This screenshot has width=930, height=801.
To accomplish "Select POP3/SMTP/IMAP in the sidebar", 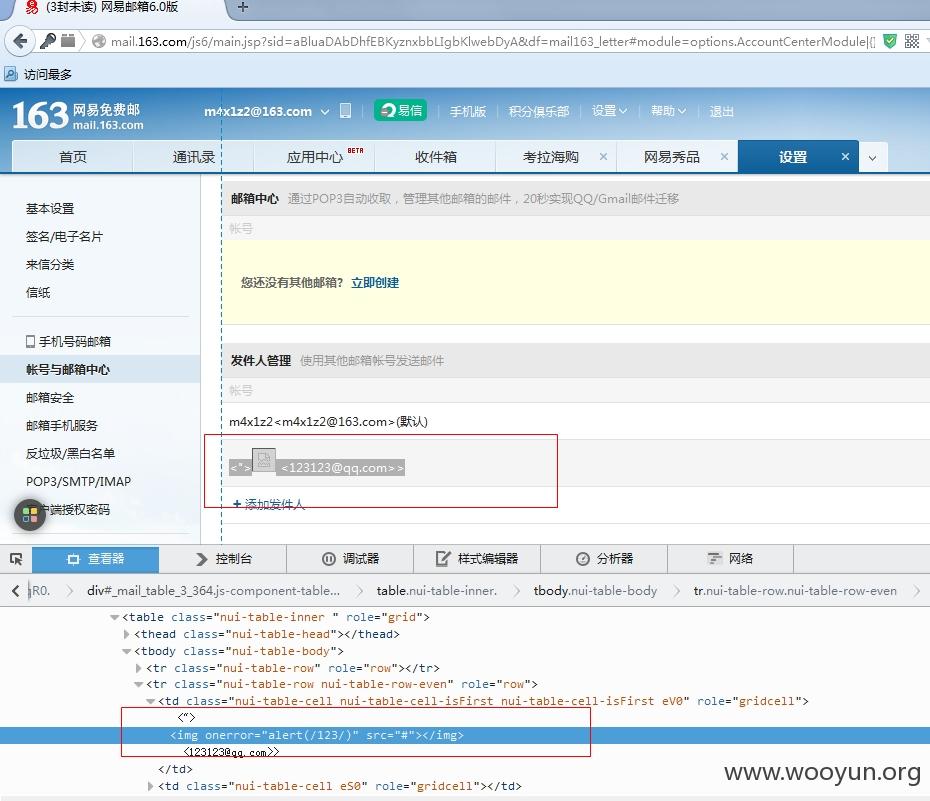I will click(x=78, y=481).
